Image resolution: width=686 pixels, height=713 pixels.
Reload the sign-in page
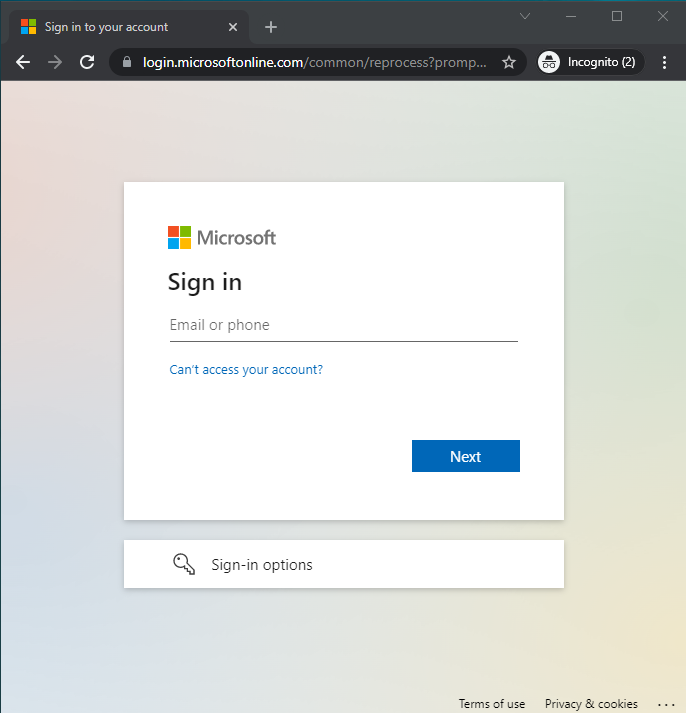(87, 62)
